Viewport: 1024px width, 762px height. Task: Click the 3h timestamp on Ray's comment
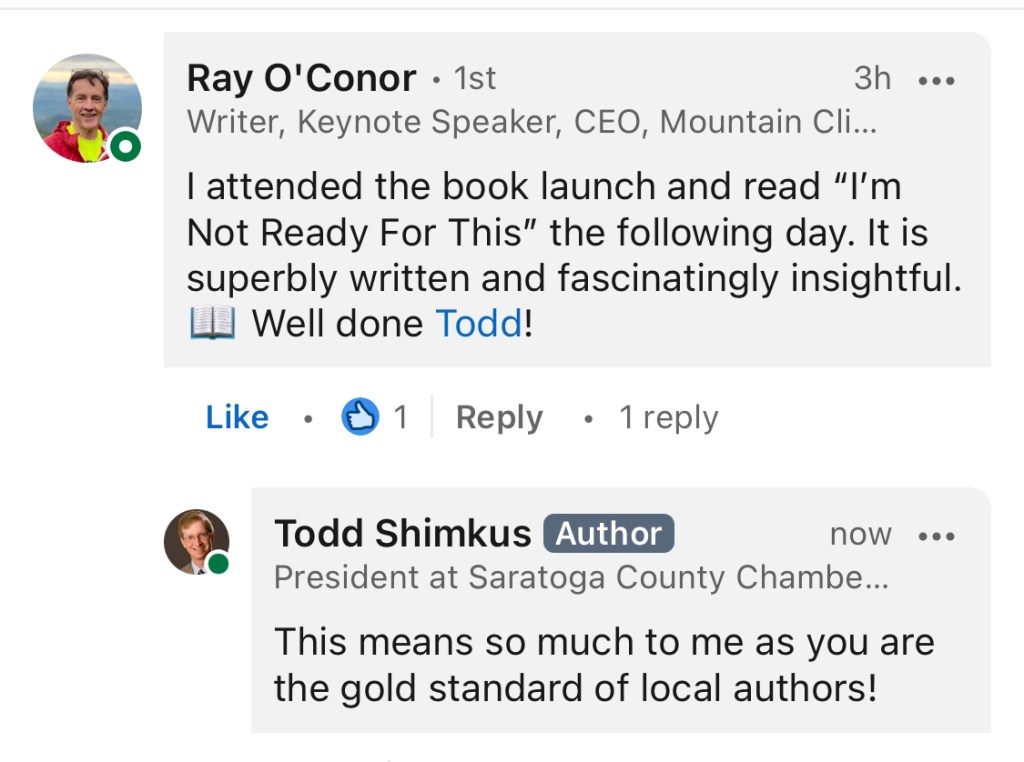pos(872,78)
